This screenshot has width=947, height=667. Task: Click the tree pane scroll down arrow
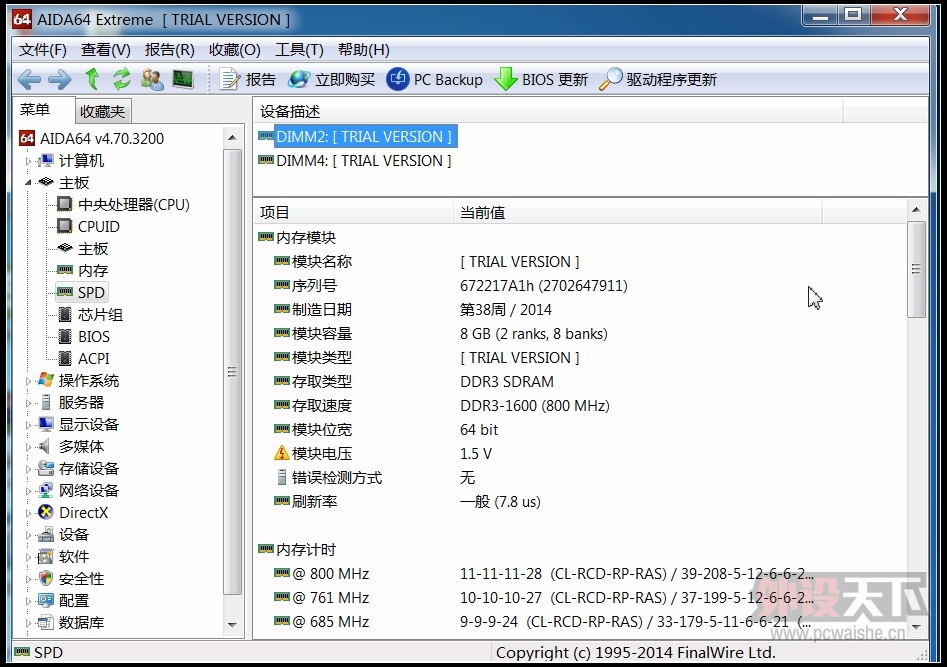tap(232, 625)
